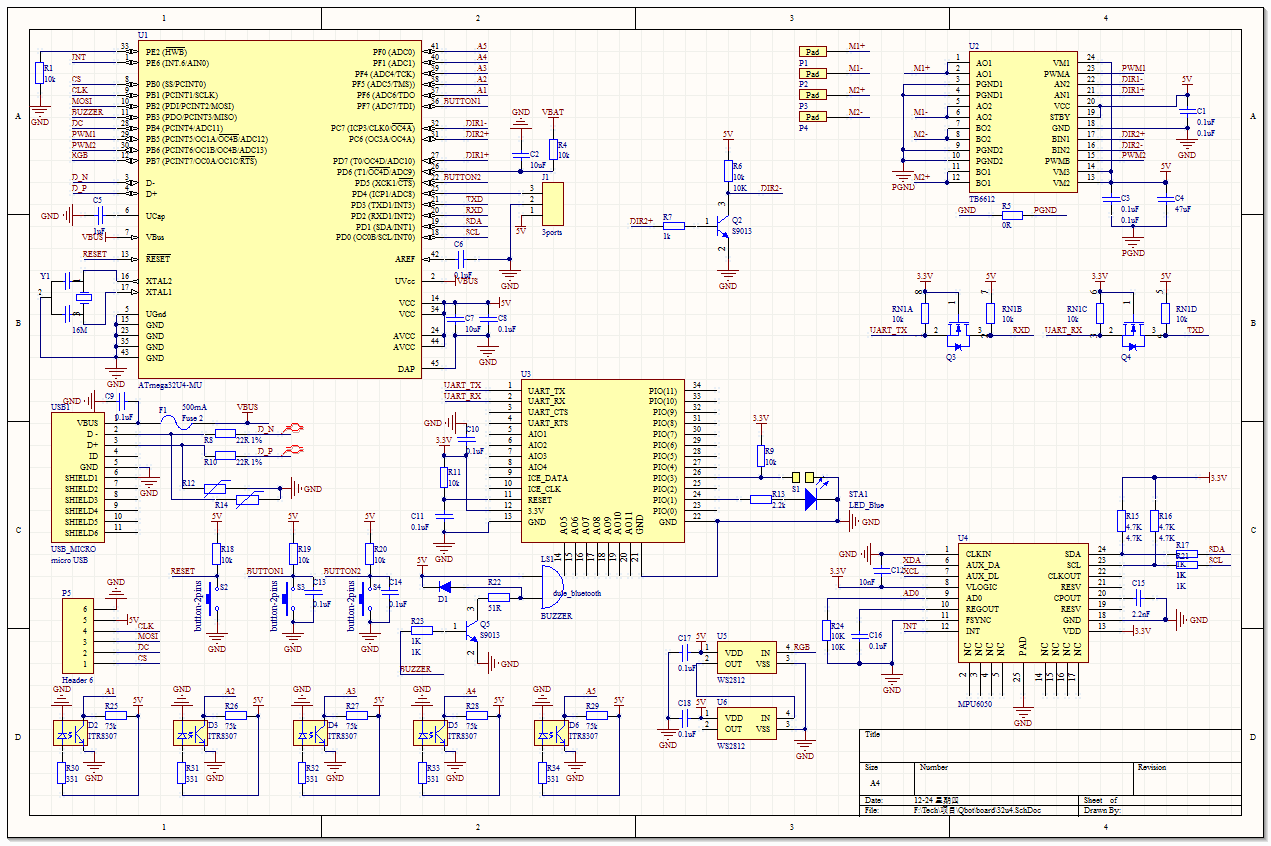This screenshot has height=846, width=1271.
Task: Select the Q2 S9013 transistor symbol
Action: tap(724, 227)
